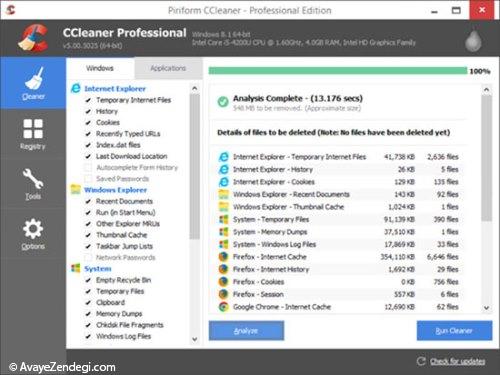Open the Cleaner section in sidebar
The width and height of the screenshot is (500, 375).
[33, 83]
